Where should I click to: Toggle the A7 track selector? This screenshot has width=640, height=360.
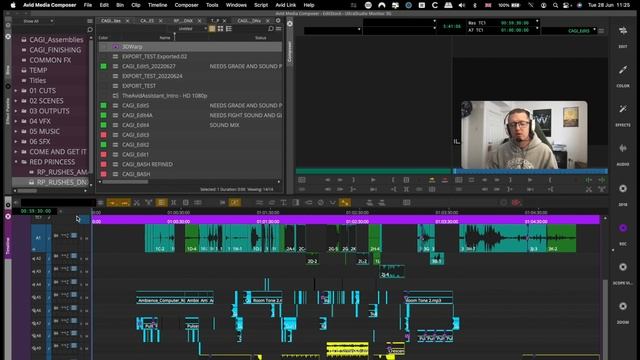tap(37, 323)
